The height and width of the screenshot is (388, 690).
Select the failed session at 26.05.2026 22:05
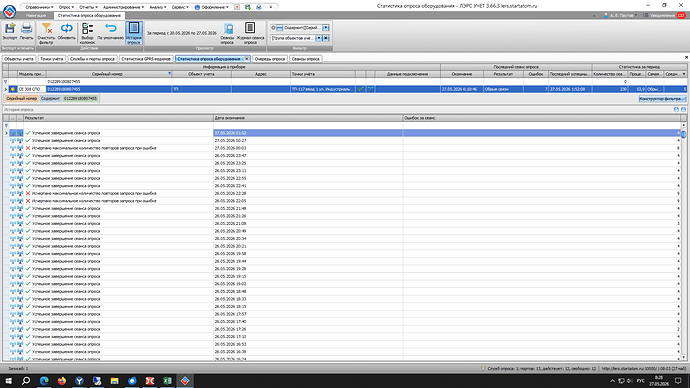[345, 201]
